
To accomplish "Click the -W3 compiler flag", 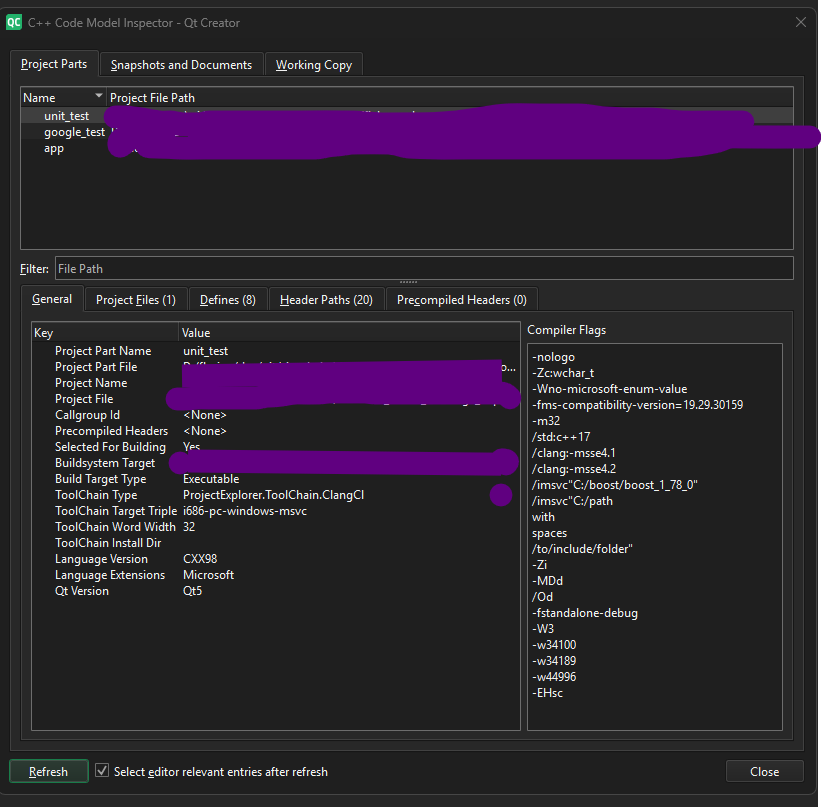I will pos(543,629).
